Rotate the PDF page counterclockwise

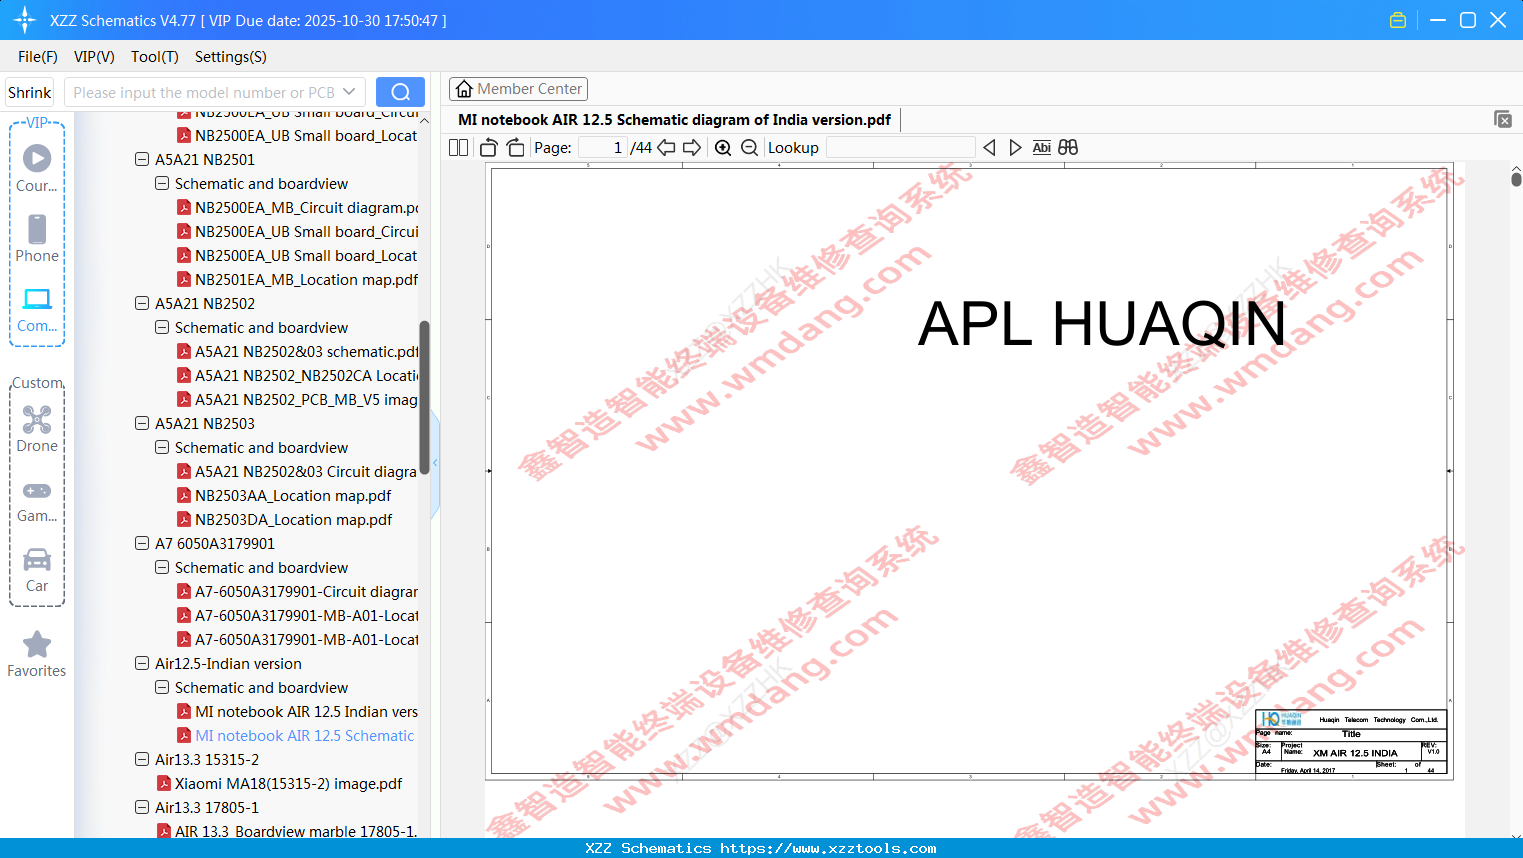pyautogui.click(x=489, y=148)
